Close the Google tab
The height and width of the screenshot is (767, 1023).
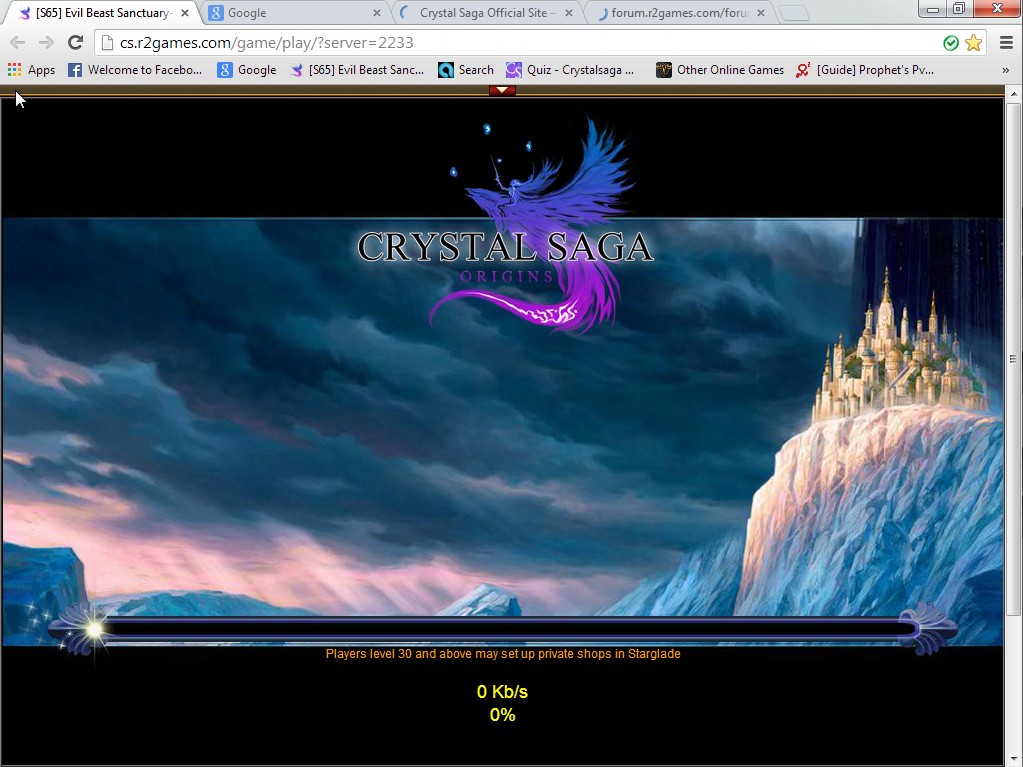pyautogui.click(x=377, y=13)
